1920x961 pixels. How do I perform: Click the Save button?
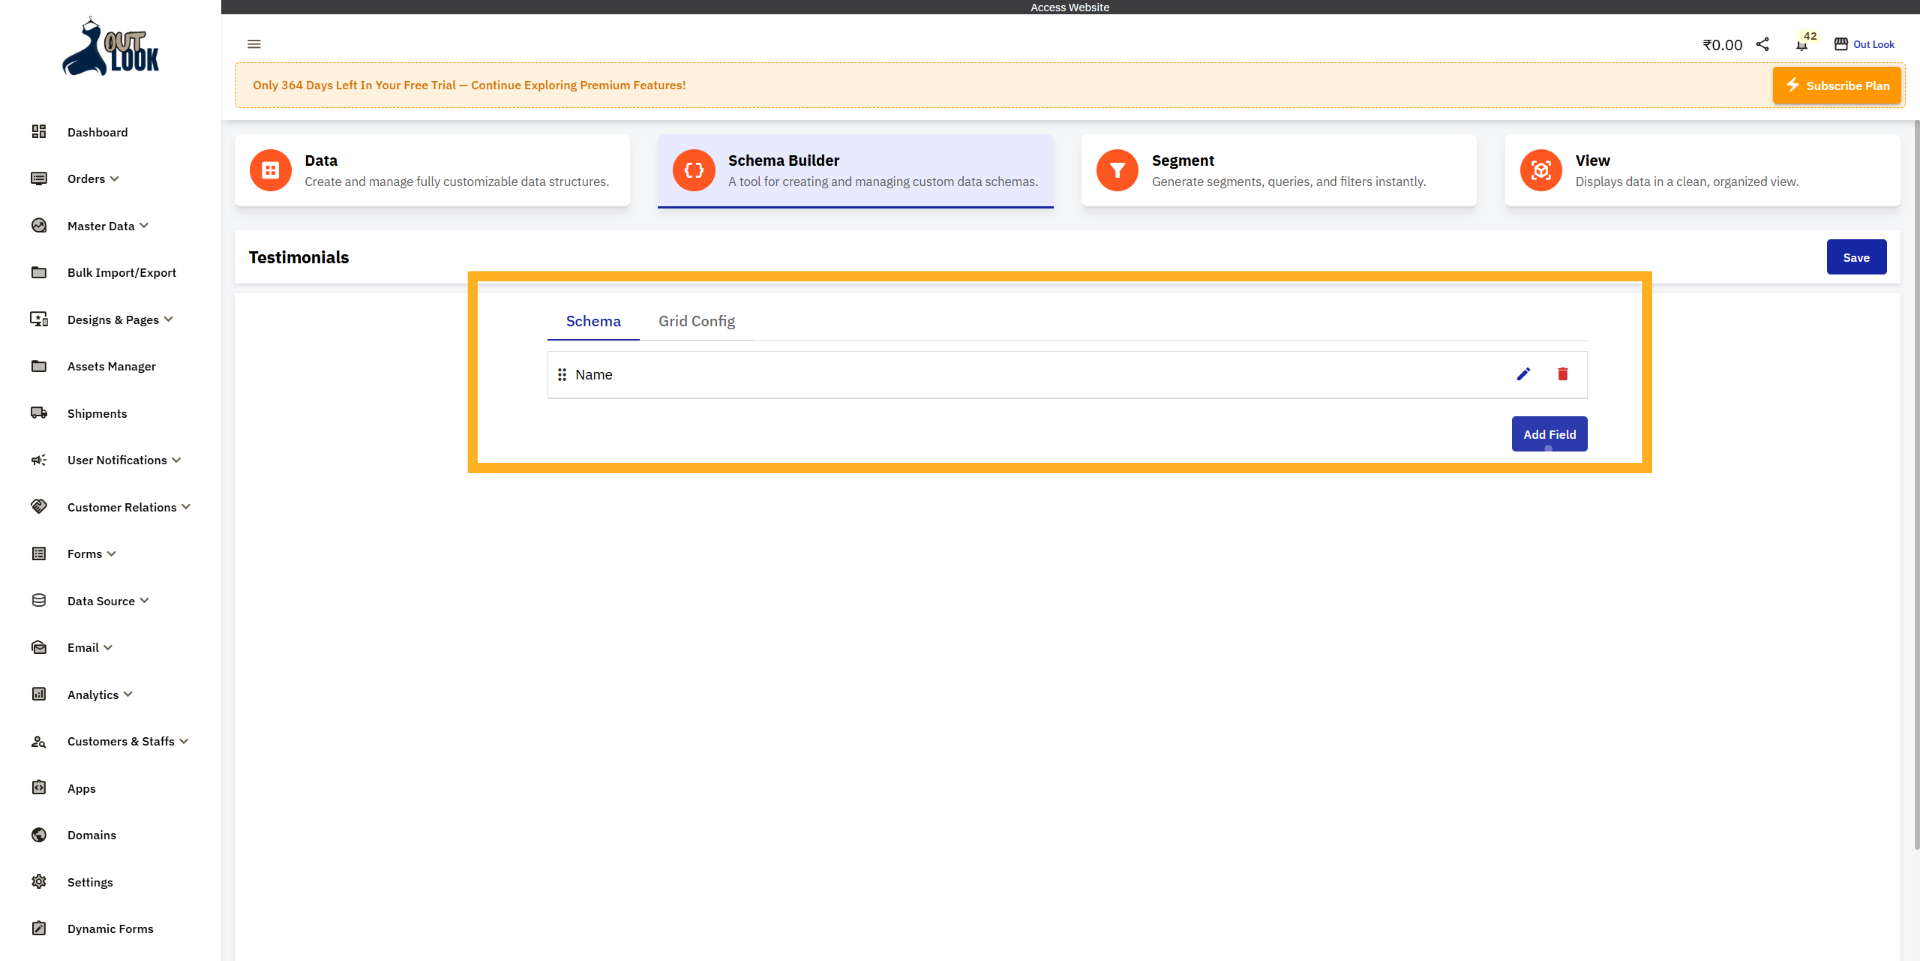coord(1857,257)
